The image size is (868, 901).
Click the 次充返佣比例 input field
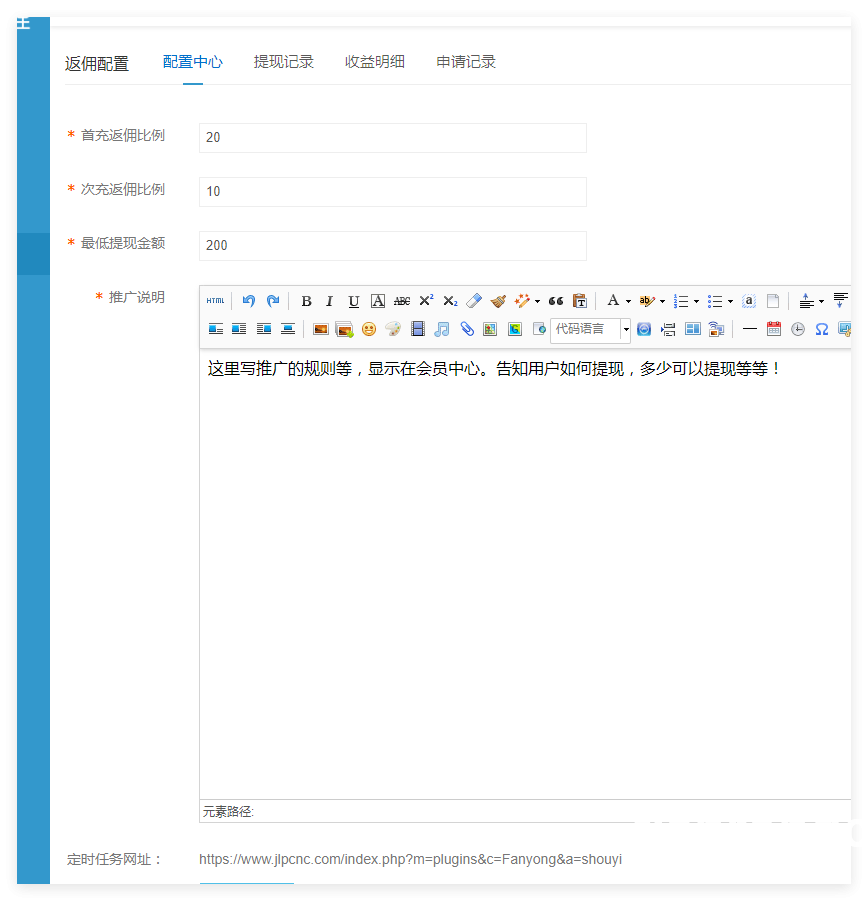[393, 192]
